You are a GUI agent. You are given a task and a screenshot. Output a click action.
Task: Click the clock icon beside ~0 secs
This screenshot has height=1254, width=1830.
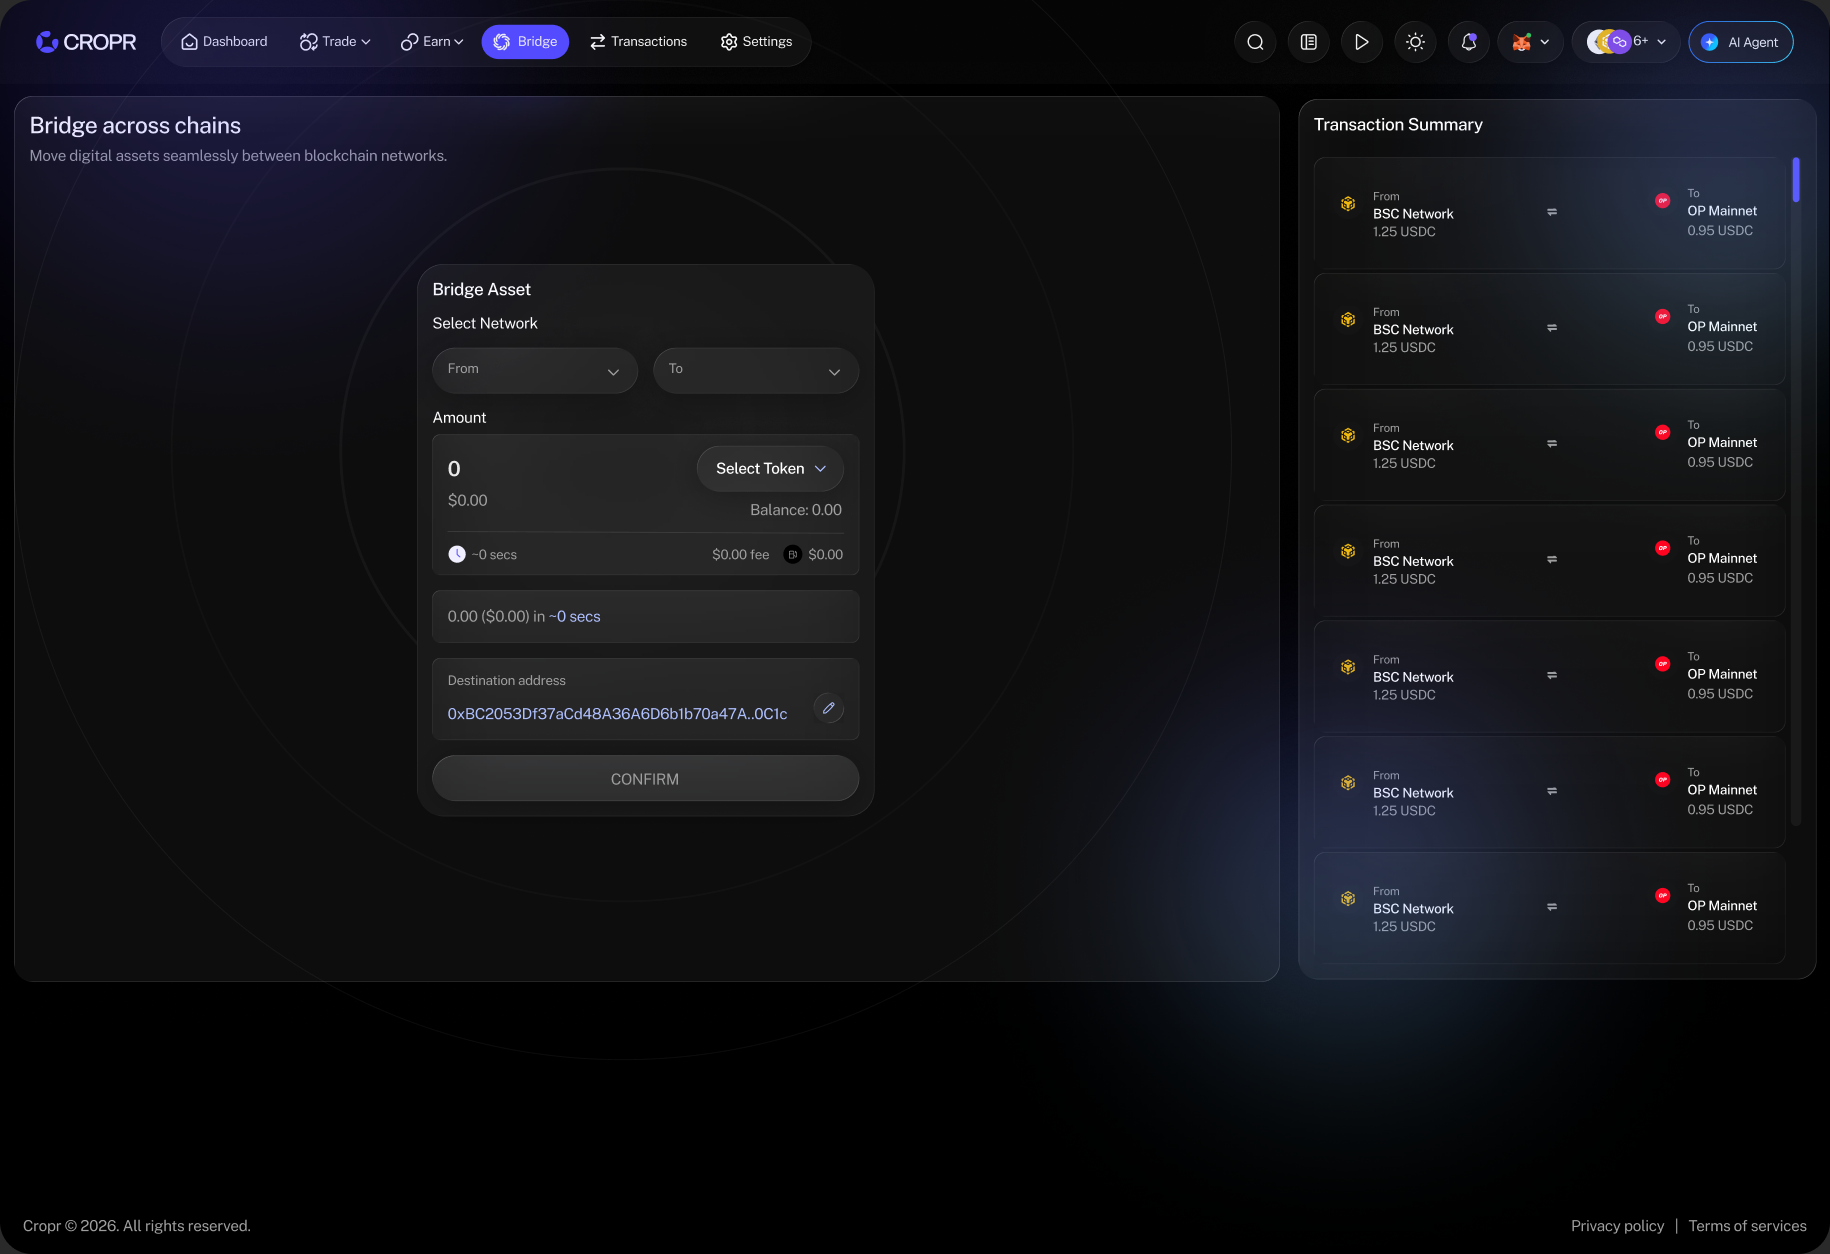pos(457,554)
